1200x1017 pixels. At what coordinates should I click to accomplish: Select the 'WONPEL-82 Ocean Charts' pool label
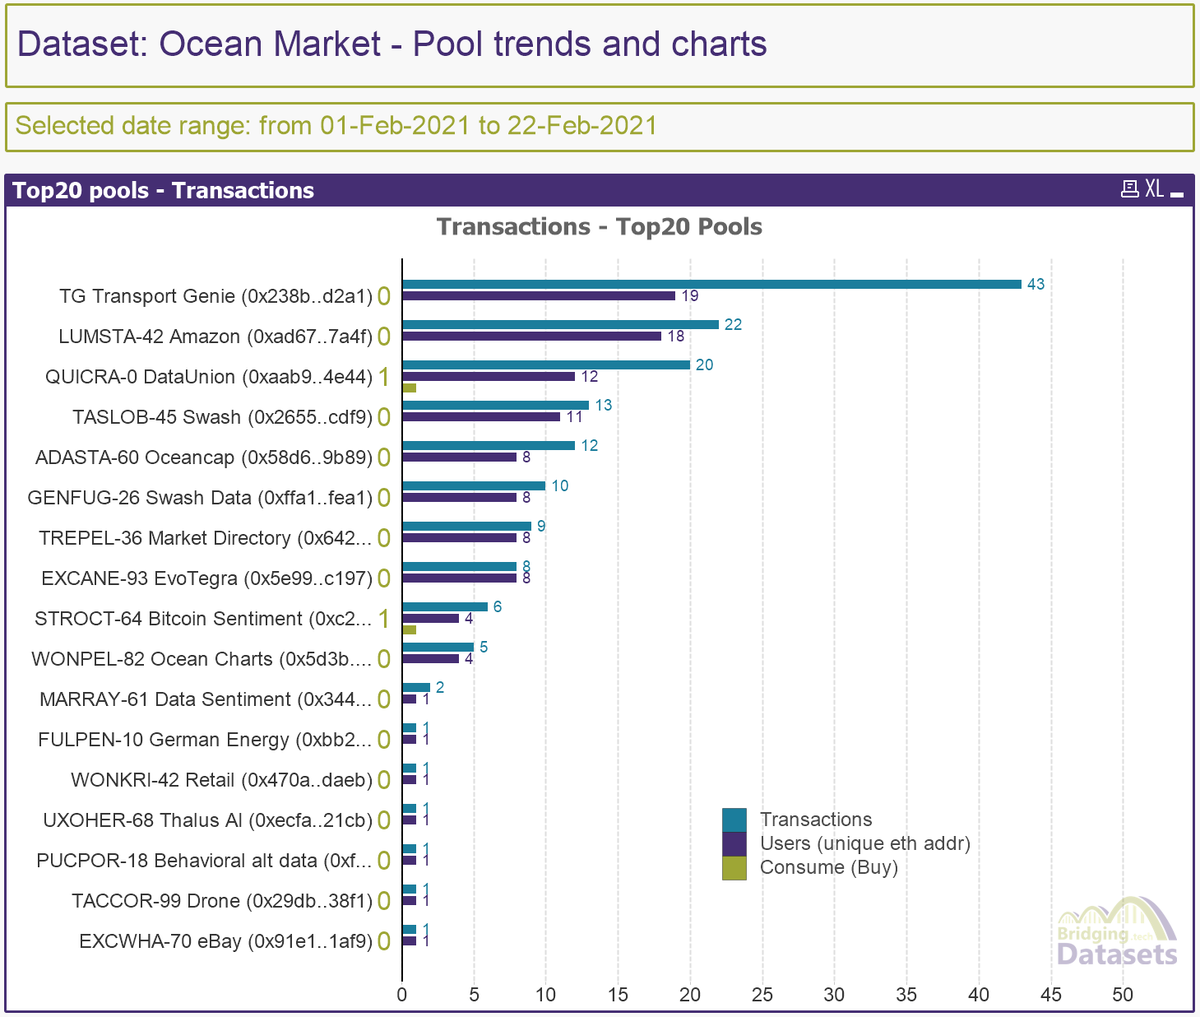pyautogui.click(x=202, y=659)
